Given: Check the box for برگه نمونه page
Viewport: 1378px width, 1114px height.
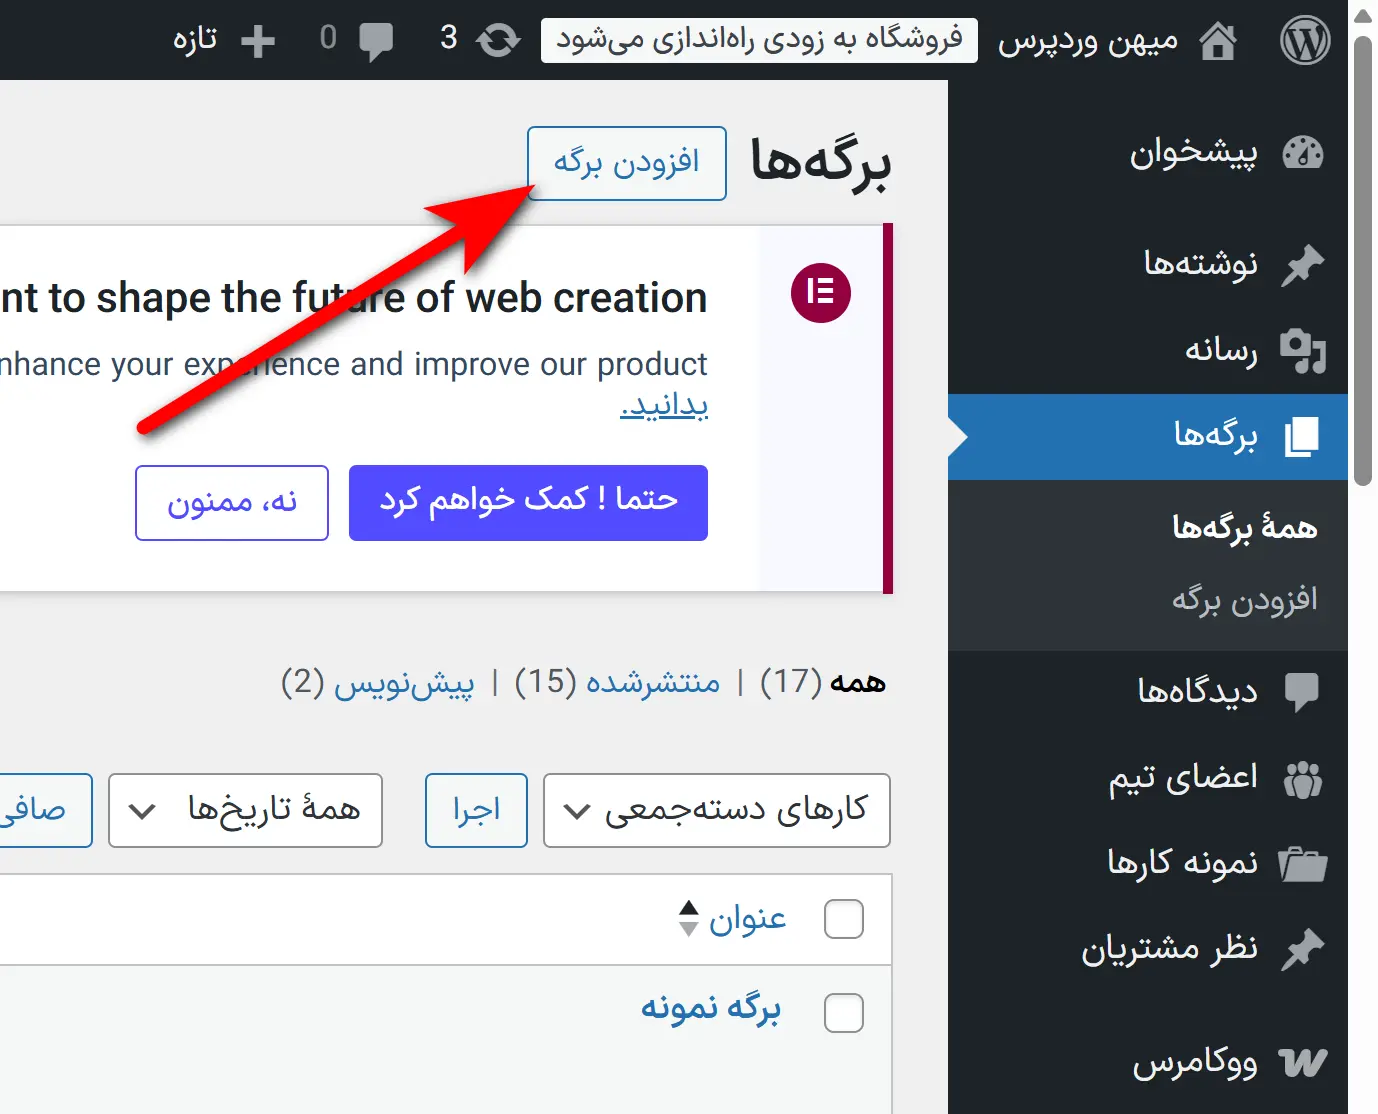Looking at the screenshot, I should coord(843,1012).
